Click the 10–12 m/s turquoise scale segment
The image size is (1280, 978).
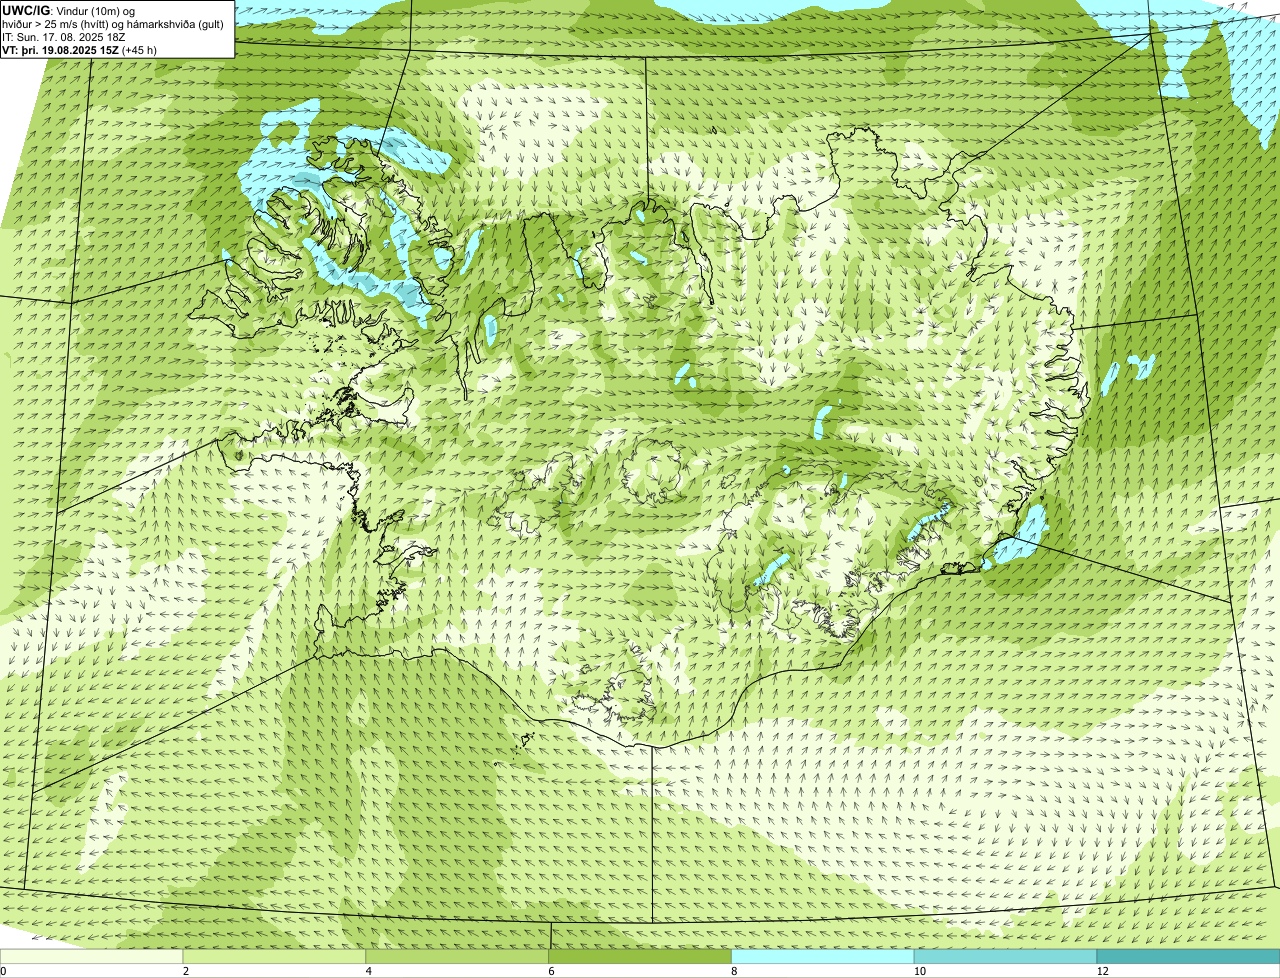(1006, 957)
